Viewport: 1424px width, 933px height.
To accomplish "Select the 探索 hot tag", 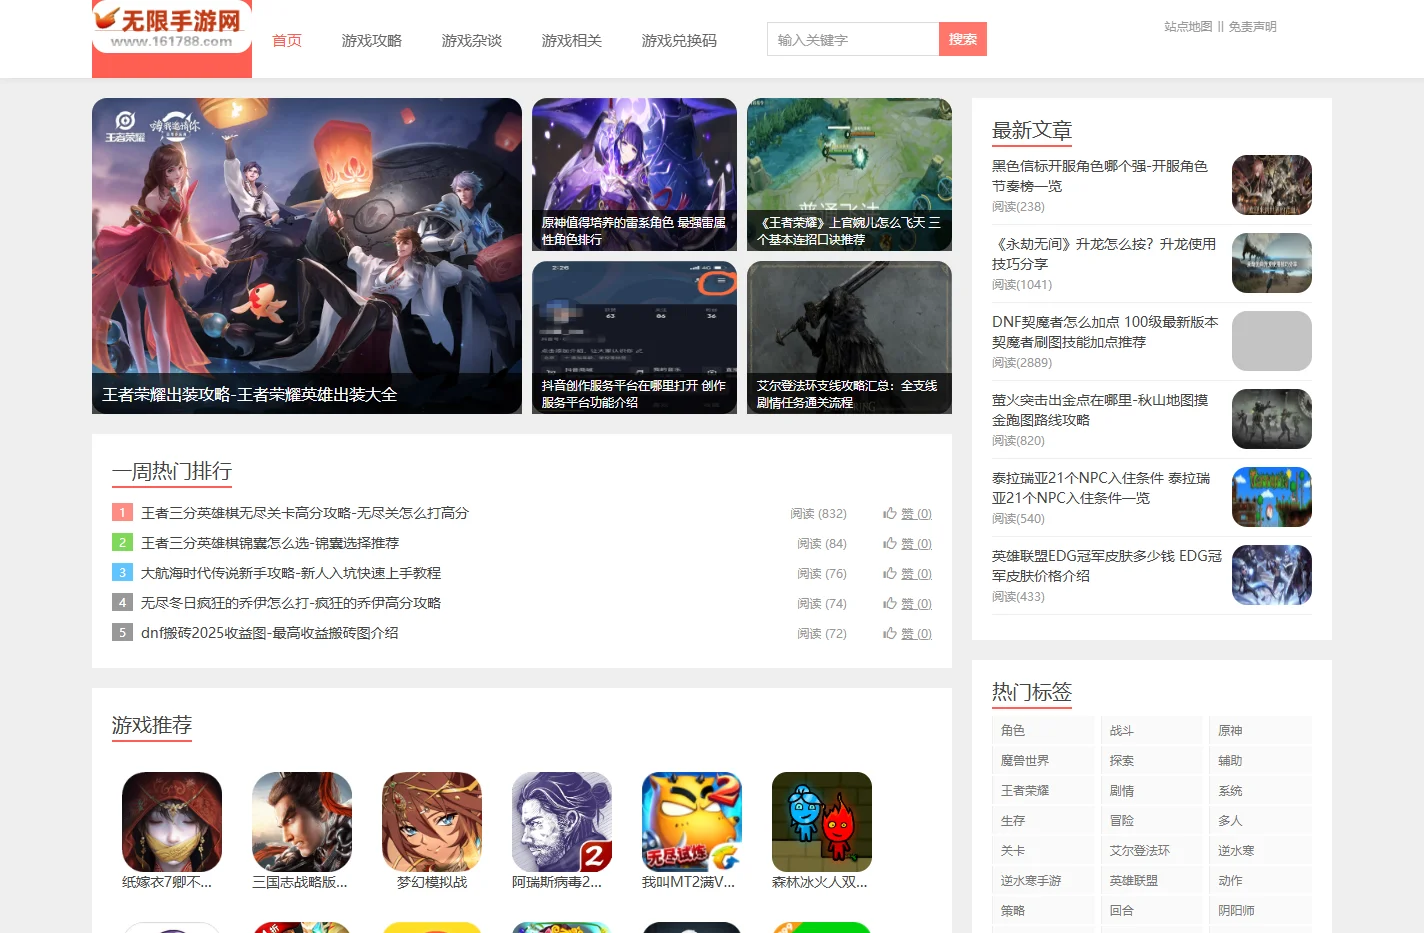I will tap(1152, 761).
